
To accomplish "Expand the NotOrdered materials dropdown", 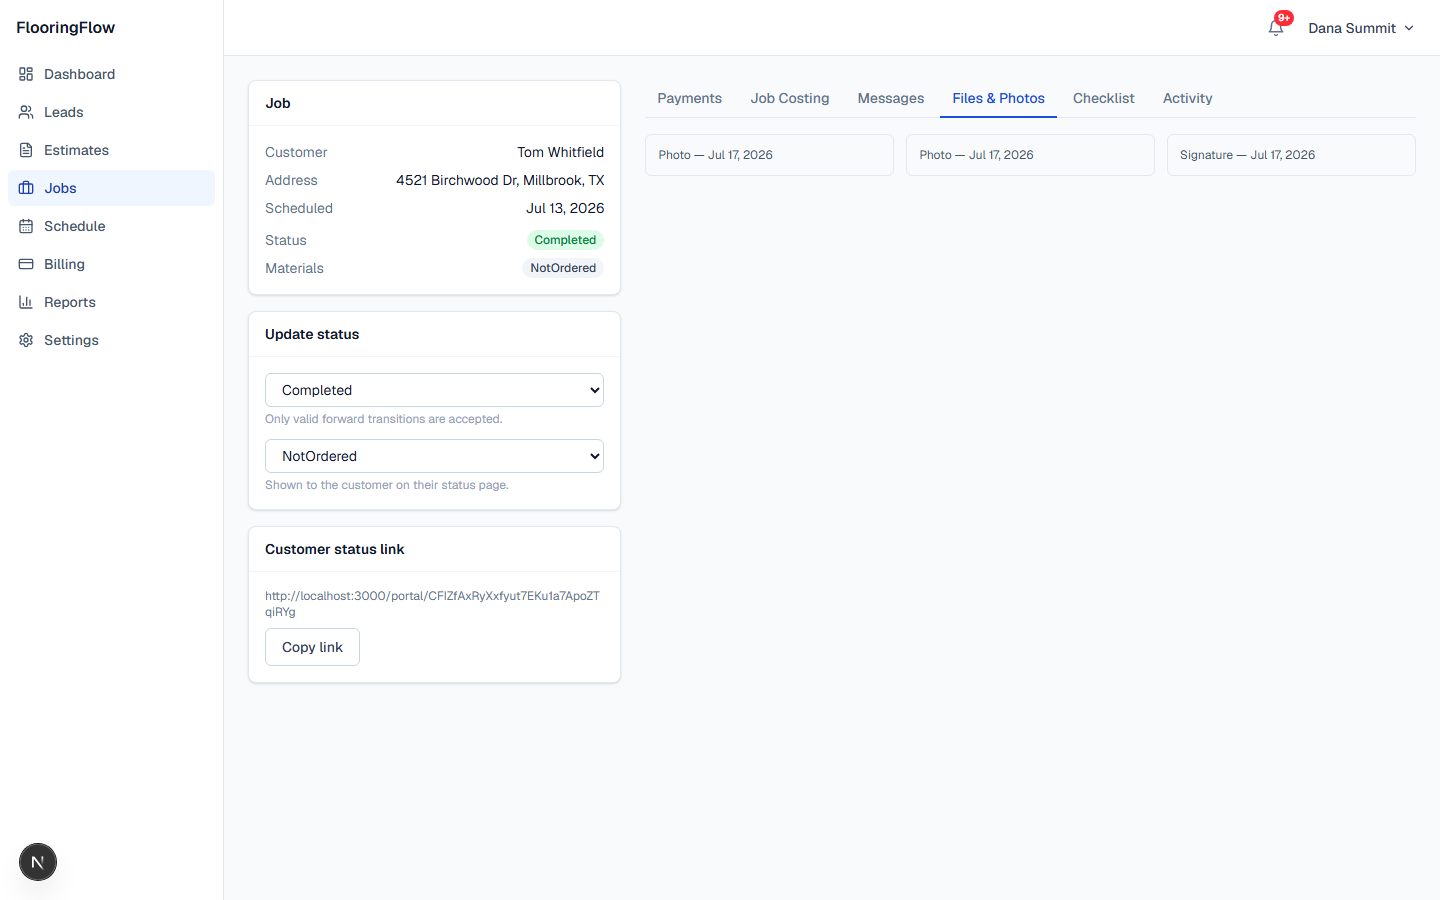I will coord(434,456).
